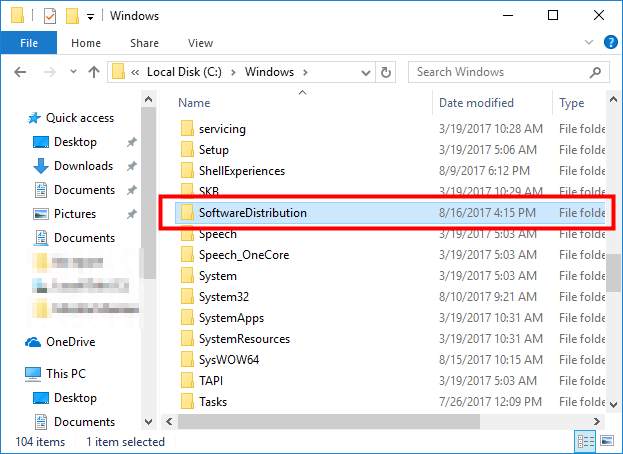Click the Properties icon in the title bar
623x454 pixels.
tap(49, 16)
